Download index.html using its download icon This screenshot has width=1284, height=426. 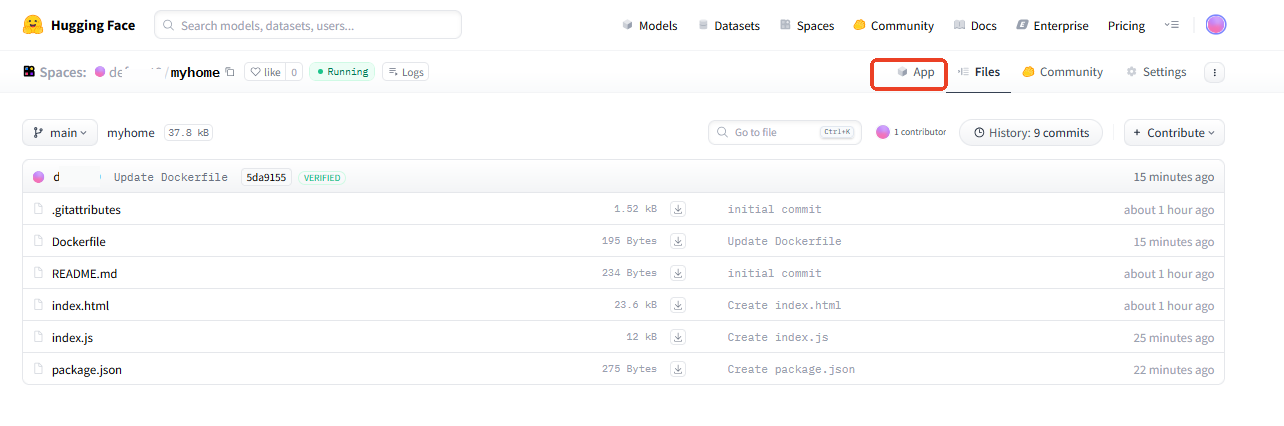pos(678,305)
